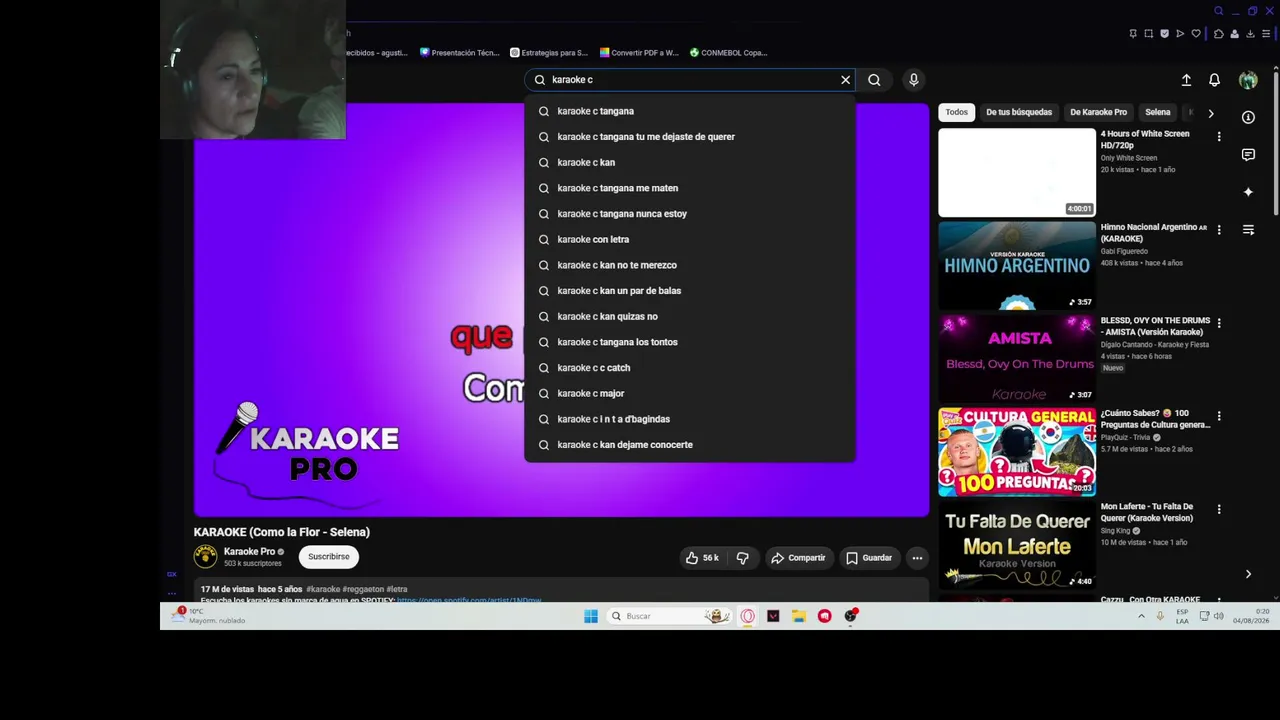Open the playlist queue icon in right sidebar
The image size is (1280, 720).
(1248, 230)
